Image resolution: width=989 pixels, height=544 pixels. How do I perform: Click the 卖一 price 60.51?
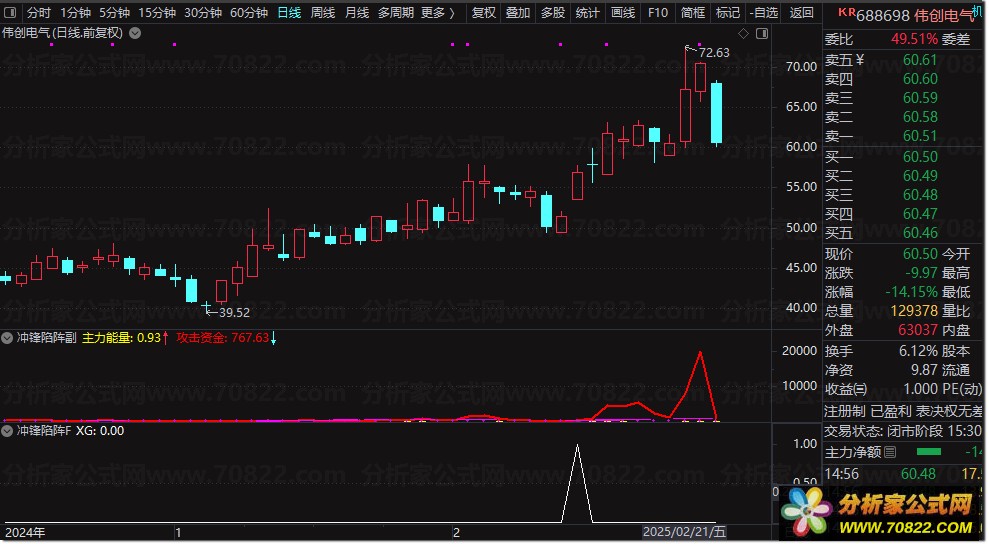[x=920, y=136]
